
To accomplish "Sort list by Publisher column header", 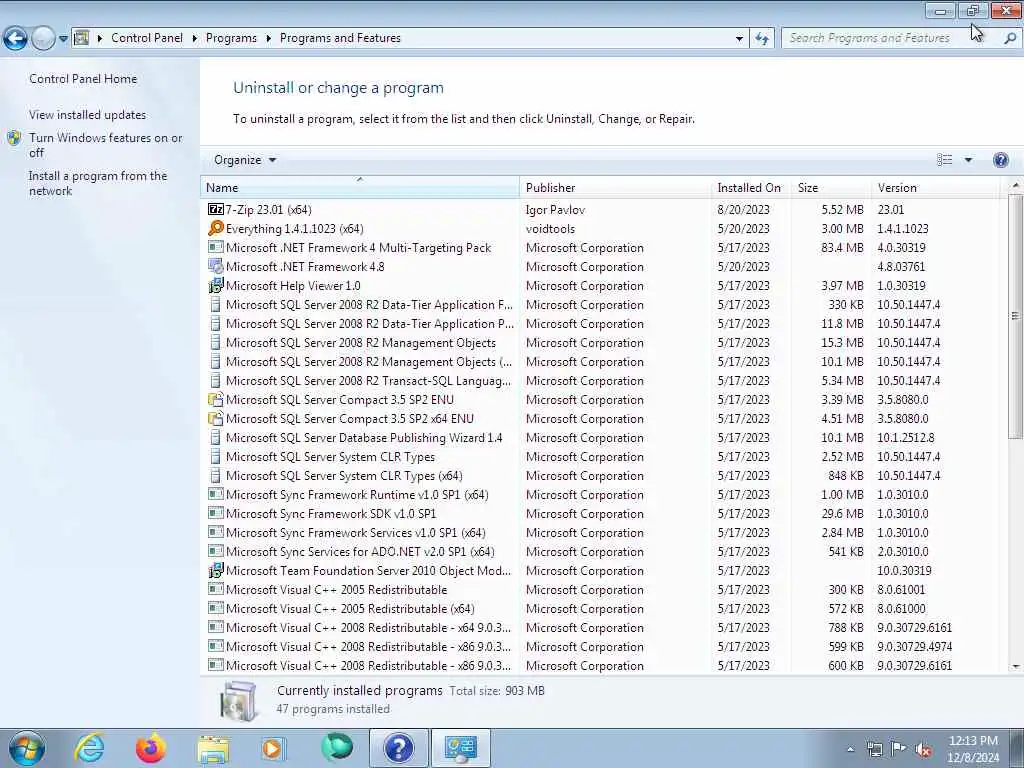I will (x=615, y=187).
